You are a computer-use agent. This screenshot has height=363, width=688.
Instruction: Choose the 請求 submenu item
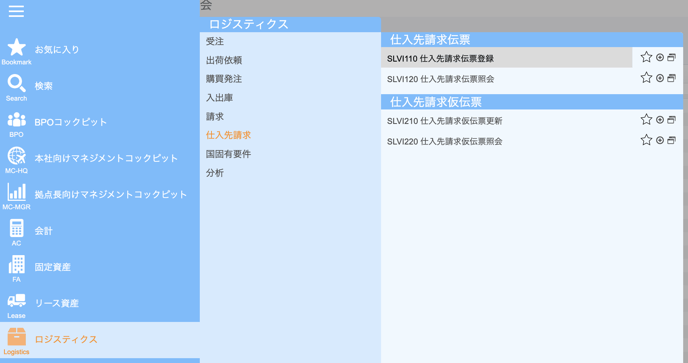point(215,117)
